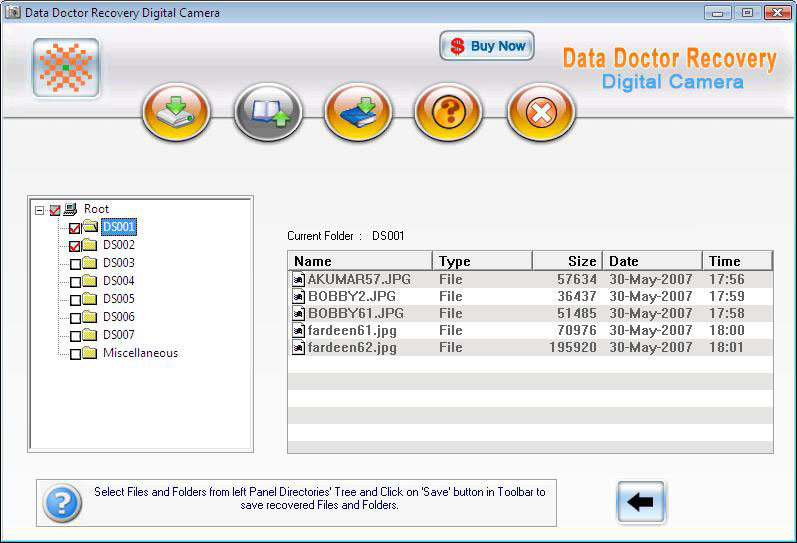Viewport: 797px width, 543px height.
Task: Click the open folder icon beside DS001
Action: tap(90, 226)
